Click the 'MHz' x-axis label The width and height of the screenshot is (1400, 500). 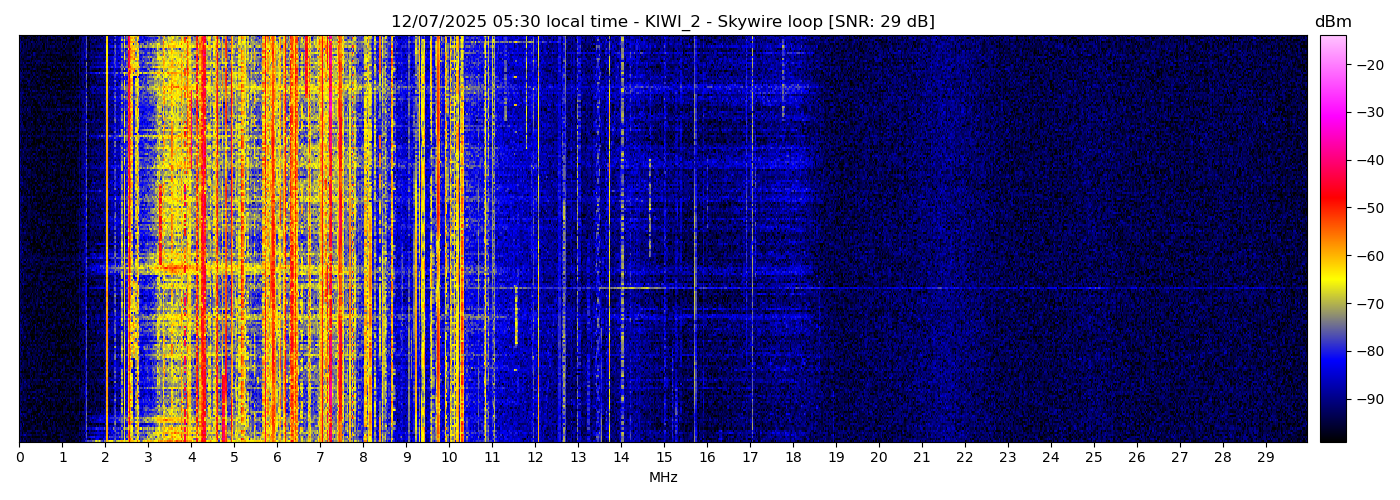(663, 478)
